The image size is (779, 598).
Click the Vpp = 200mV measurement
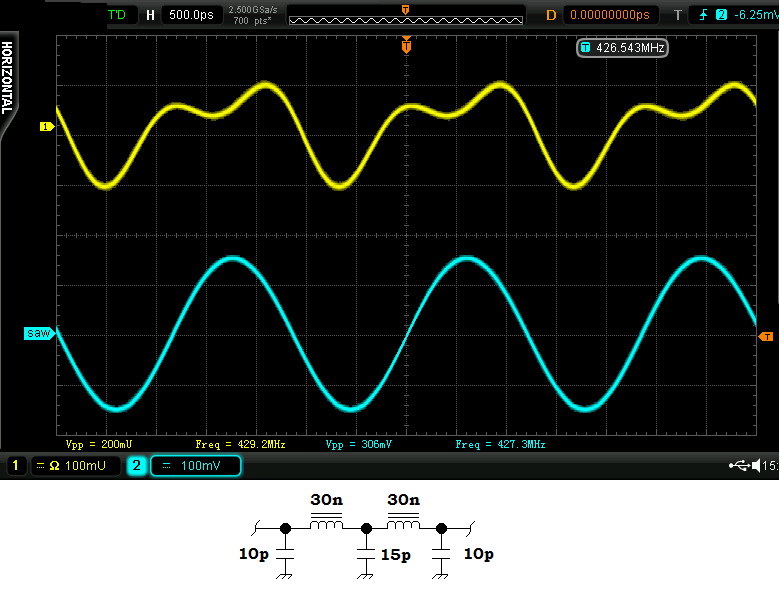(x=99, y=444)
